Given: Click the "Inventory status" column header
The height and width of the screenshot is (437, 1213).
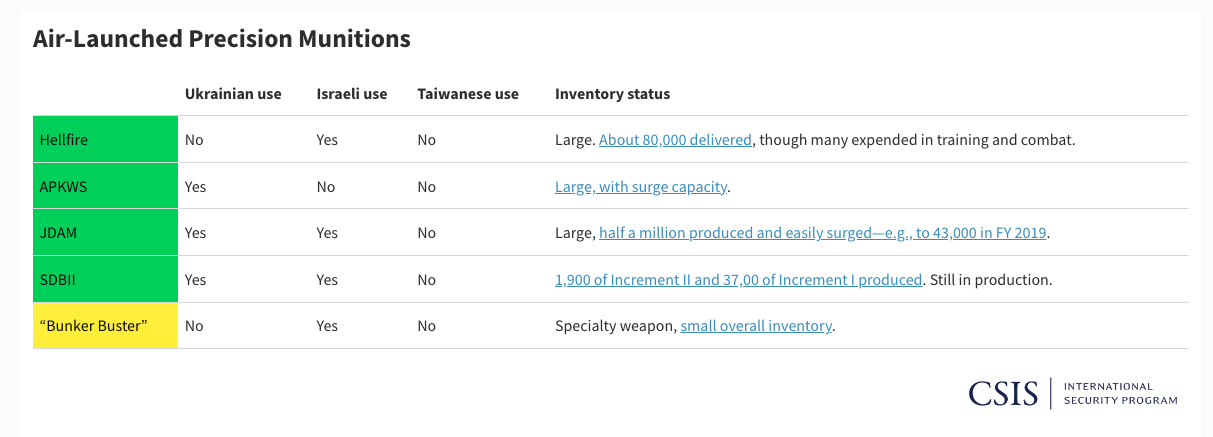Looking at the screenshot, I should click(x=612, y=94).
